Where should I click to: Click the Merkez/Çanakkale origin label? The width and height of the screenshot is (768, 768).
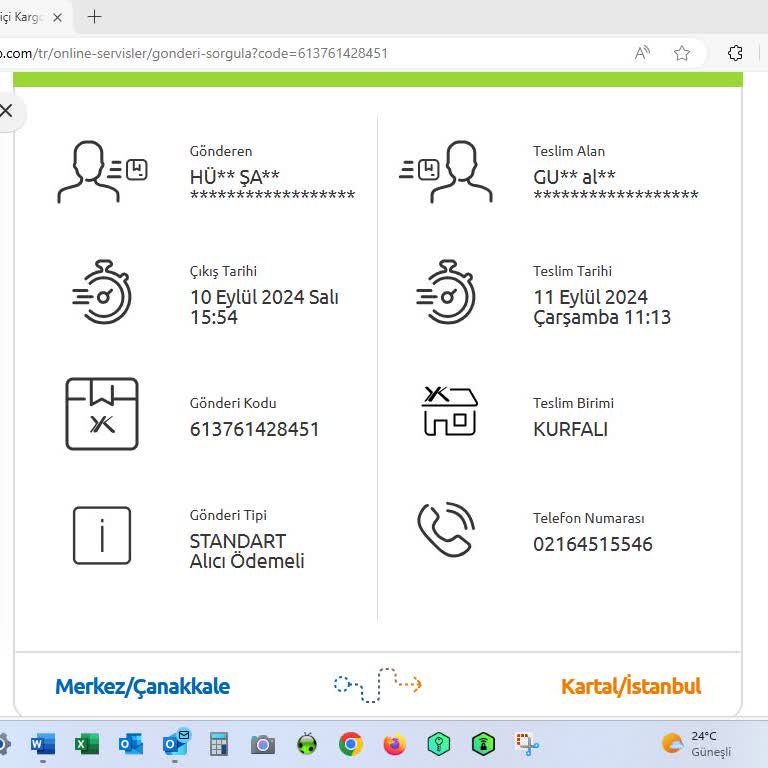(142, 686)
